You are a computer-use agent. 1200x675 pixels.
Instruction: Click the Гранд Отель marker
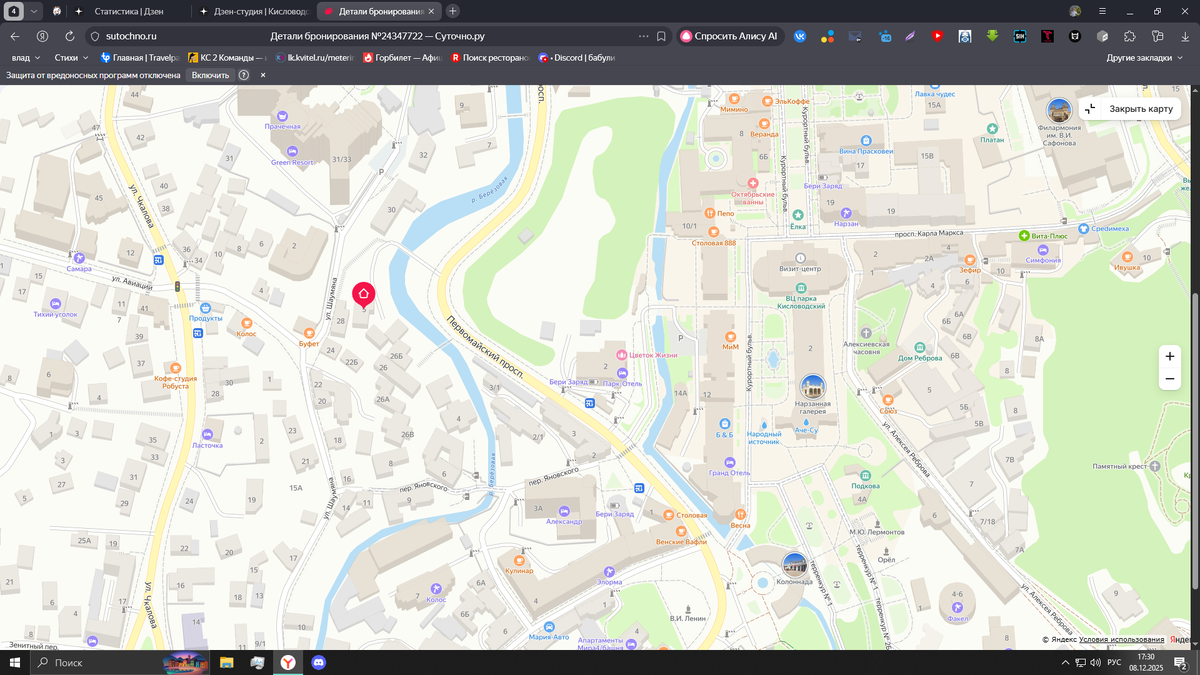tap(730, 463)
